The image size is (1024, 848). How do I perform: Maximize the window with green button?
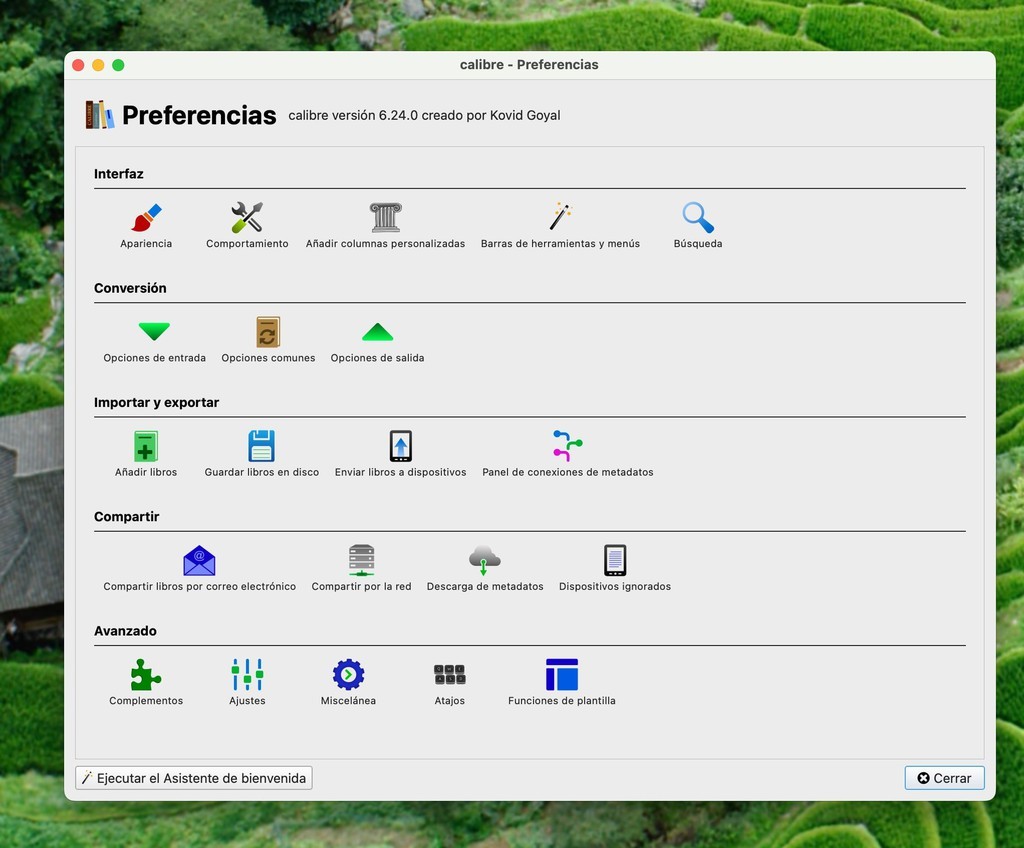[x=118, y=65]
